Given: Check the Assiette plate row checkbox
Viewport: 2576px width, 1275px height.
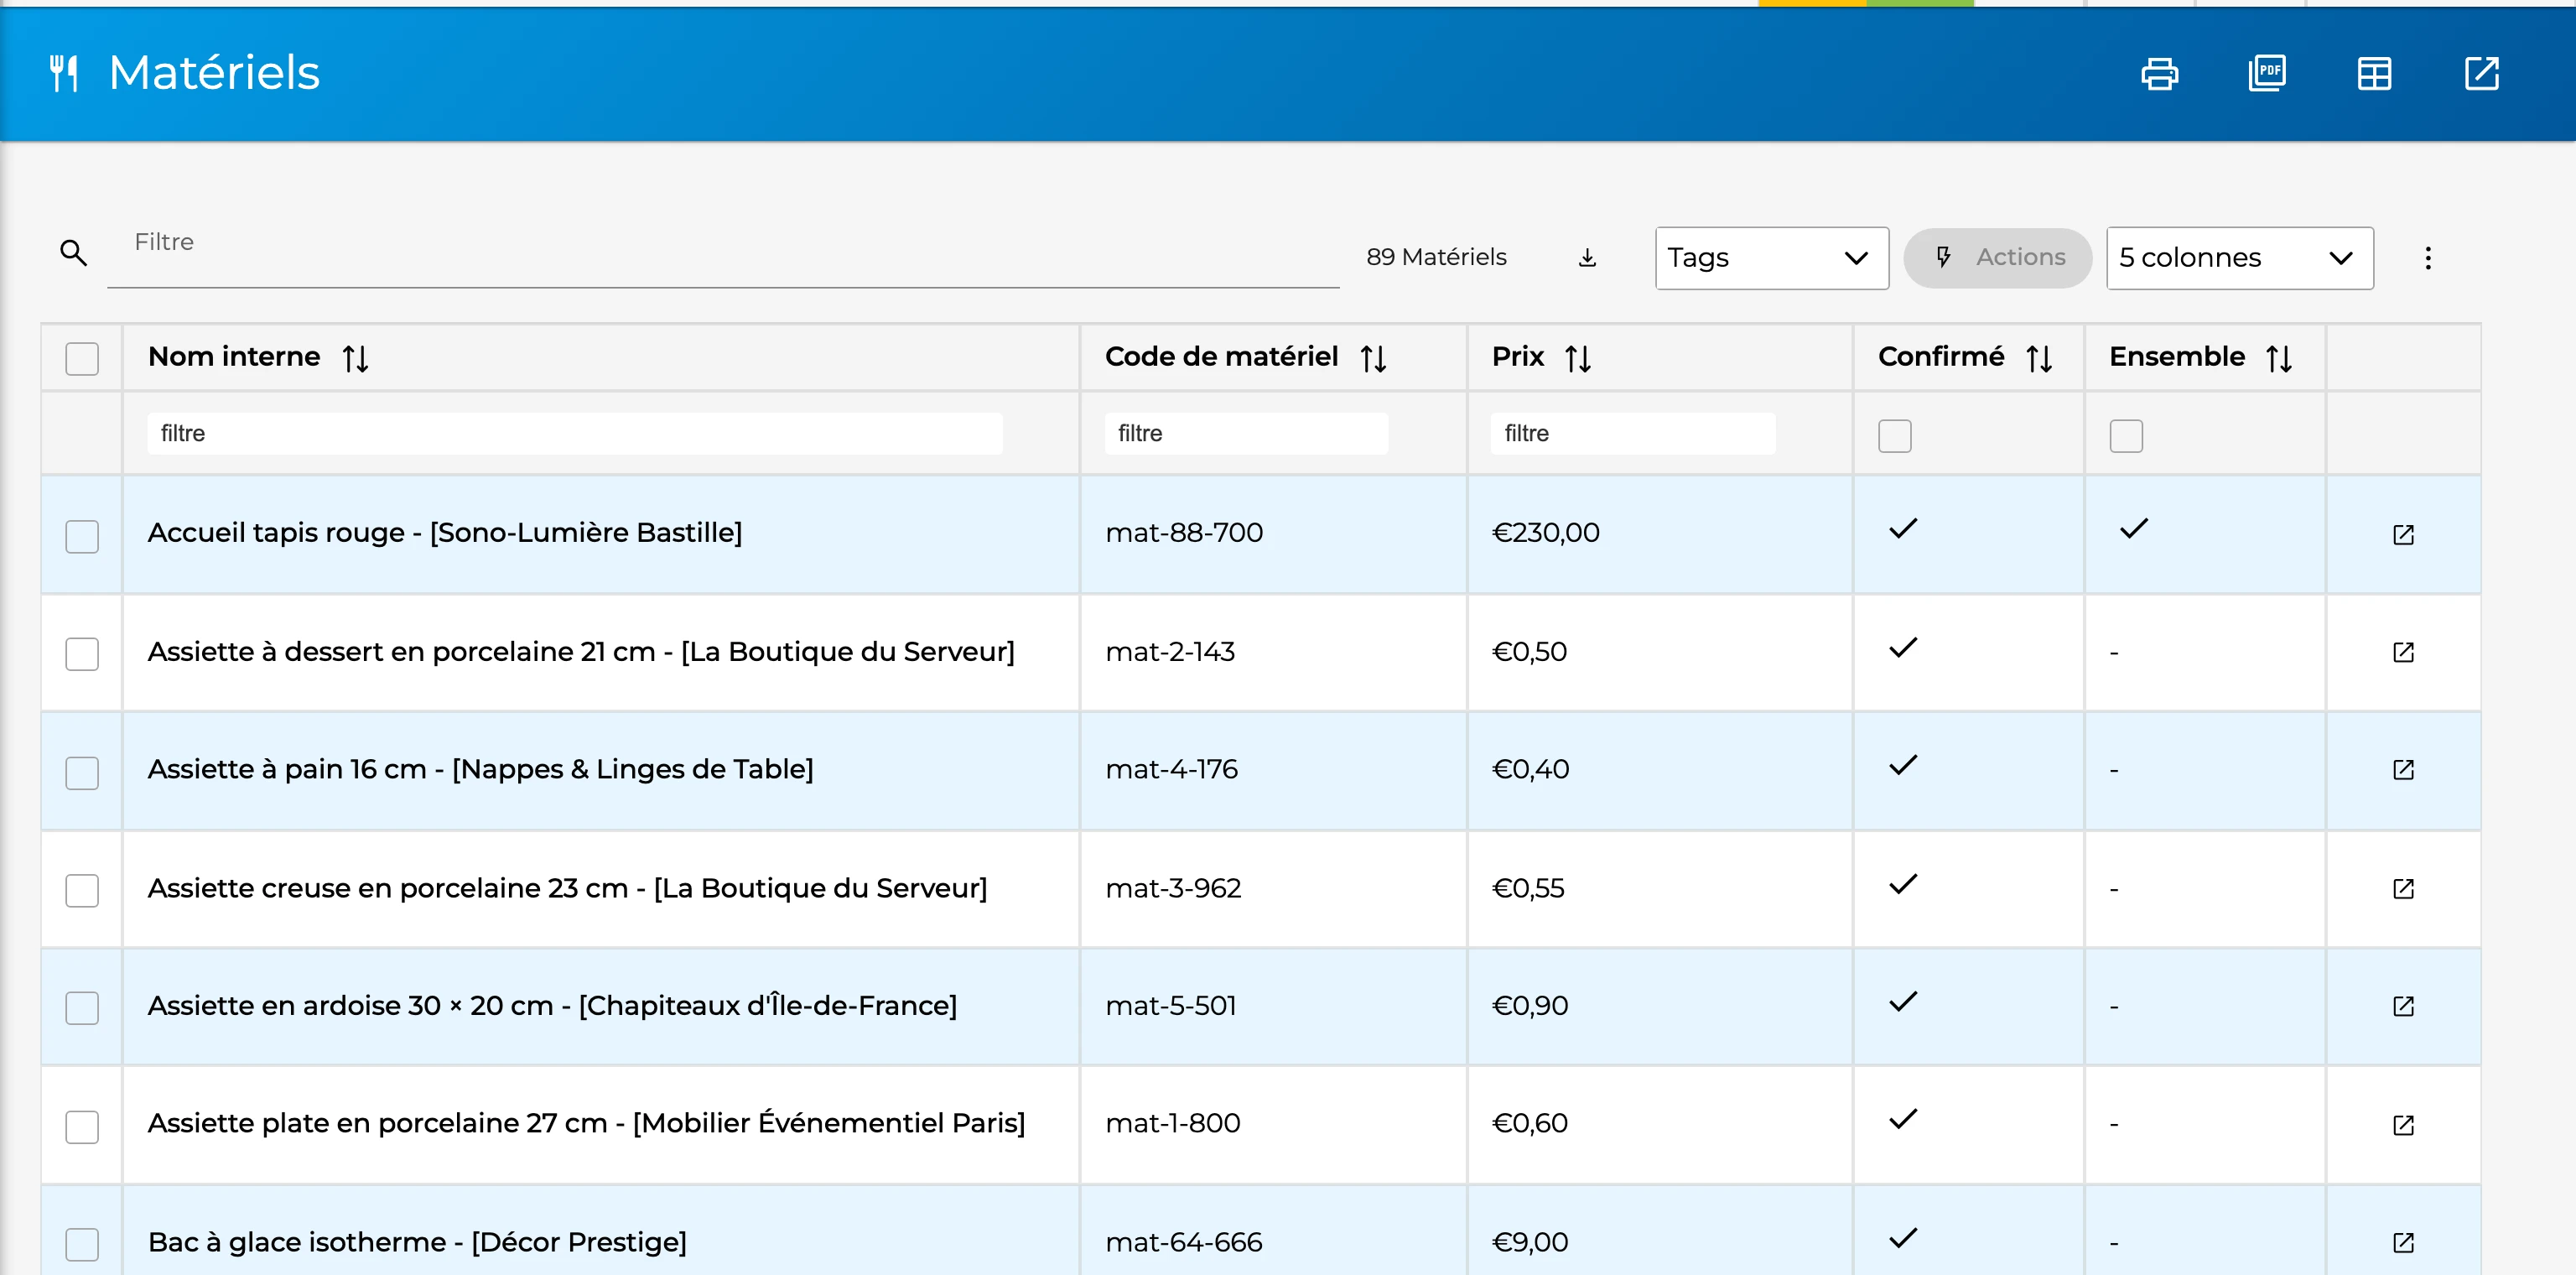Looking at the screenshot, I should 82,1127.
